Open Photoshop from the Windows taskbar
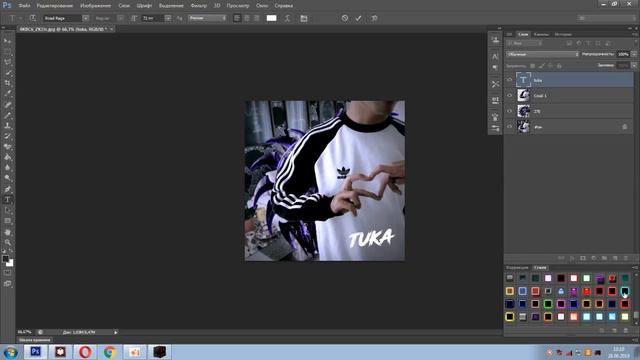Screen dimensions: 640x360 [36, 351]
